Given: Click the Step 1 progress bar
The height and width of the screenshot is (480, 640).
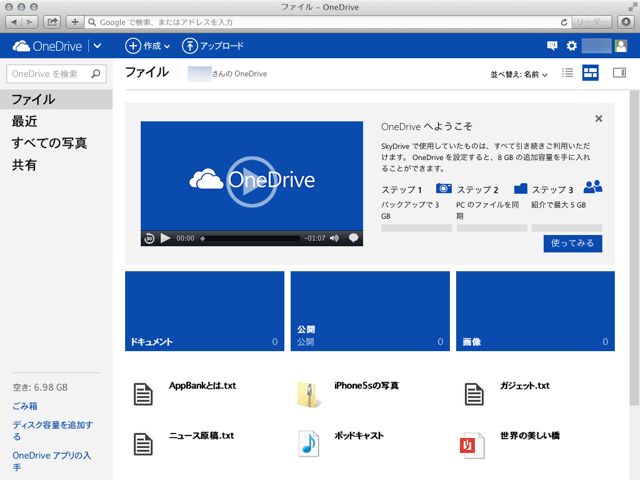Looking at the screenshot, I should click(416, 228).
